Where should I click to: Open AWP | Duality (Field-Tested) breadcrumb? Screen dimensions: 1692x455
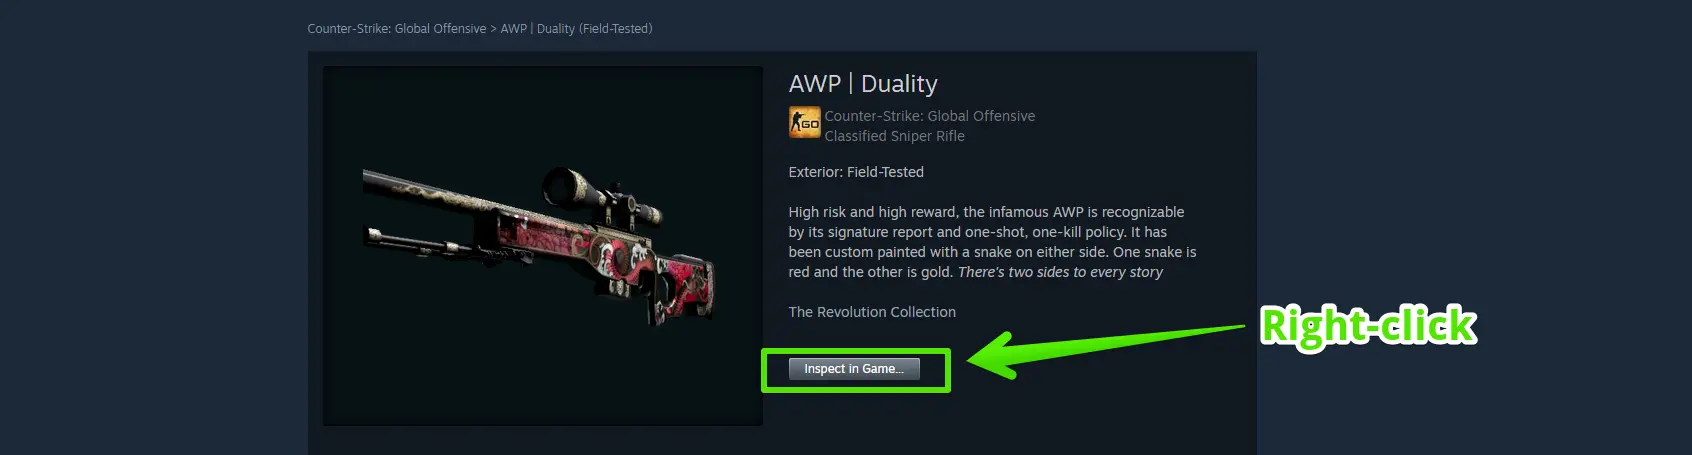point(576,29)
